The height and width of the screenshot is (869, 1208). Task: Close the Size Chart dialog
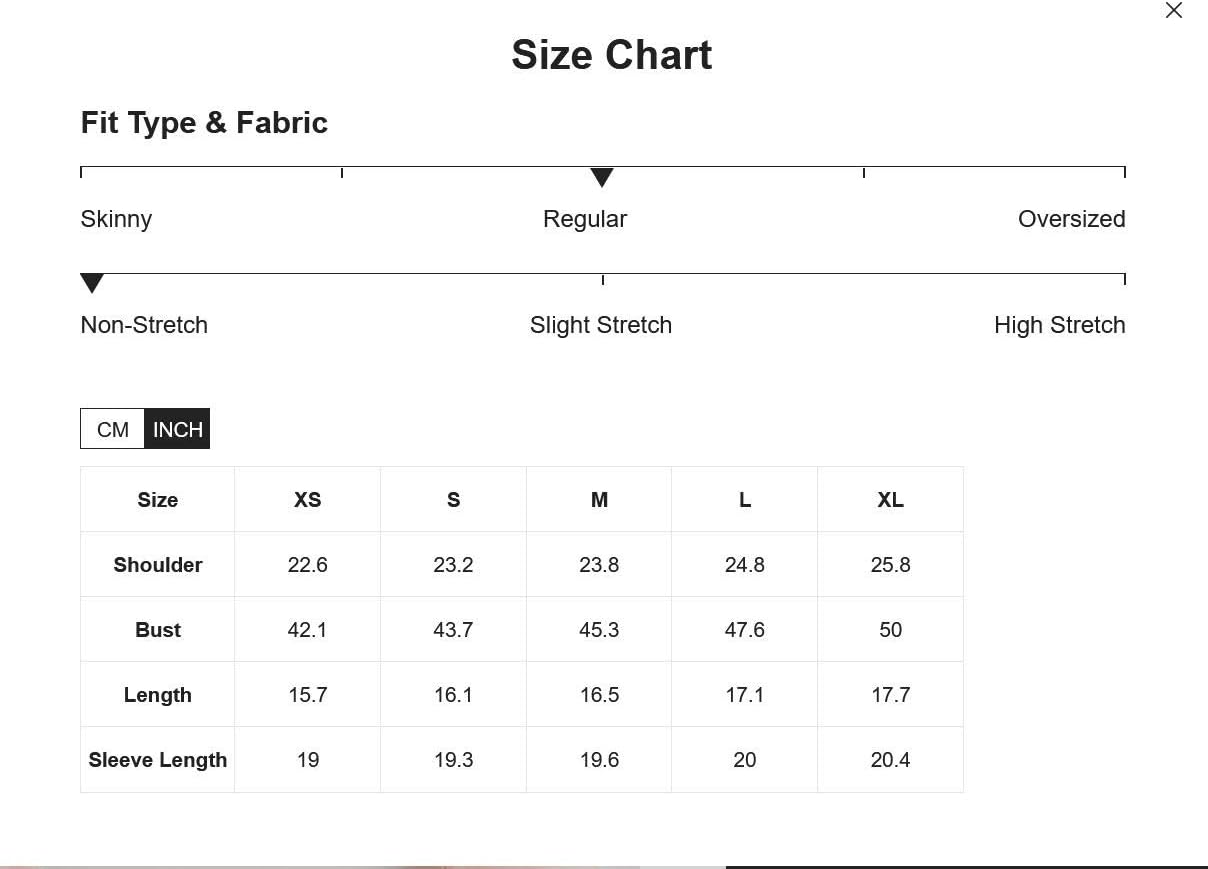click(1174, 10)
